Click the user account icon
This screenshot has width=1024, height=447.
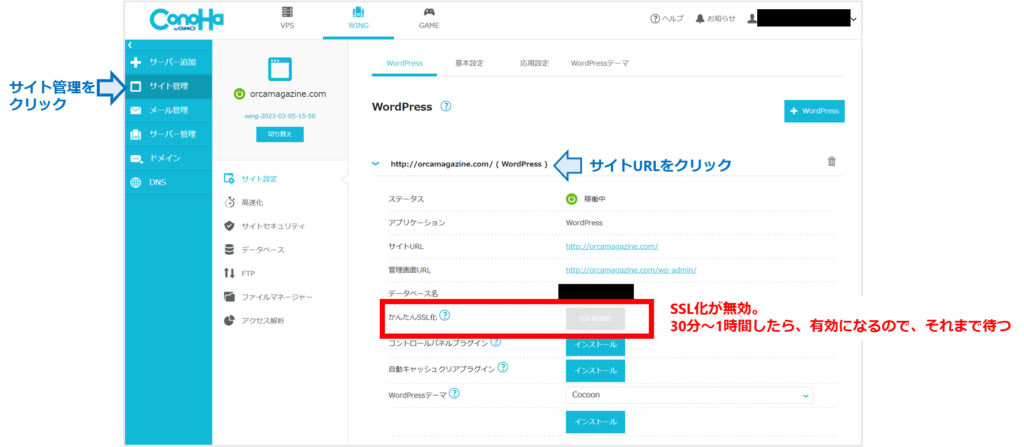click(752, 19)
